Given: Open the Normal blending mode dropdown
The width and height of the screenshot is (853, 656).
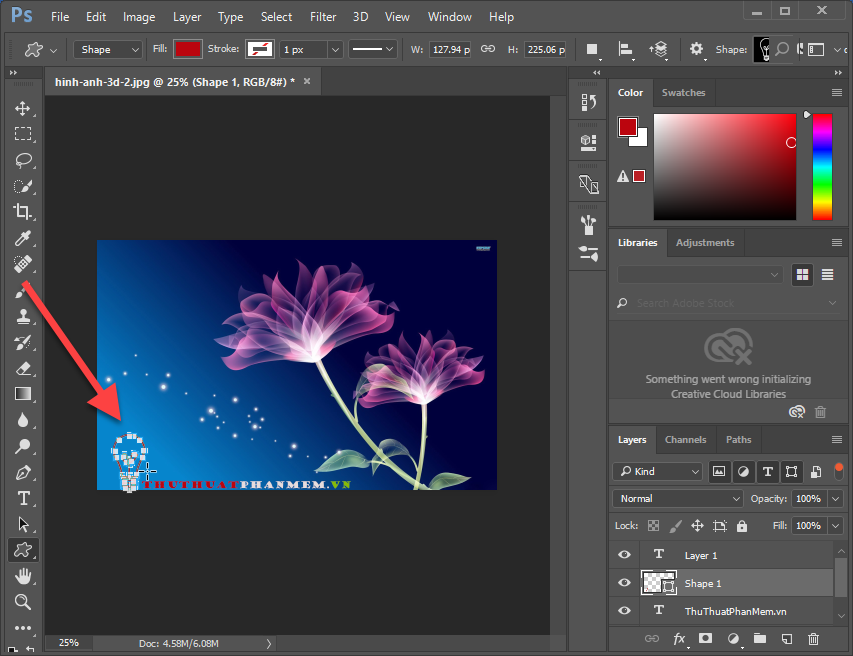Looking at the screenshot, I should click(x=677, y=498).
